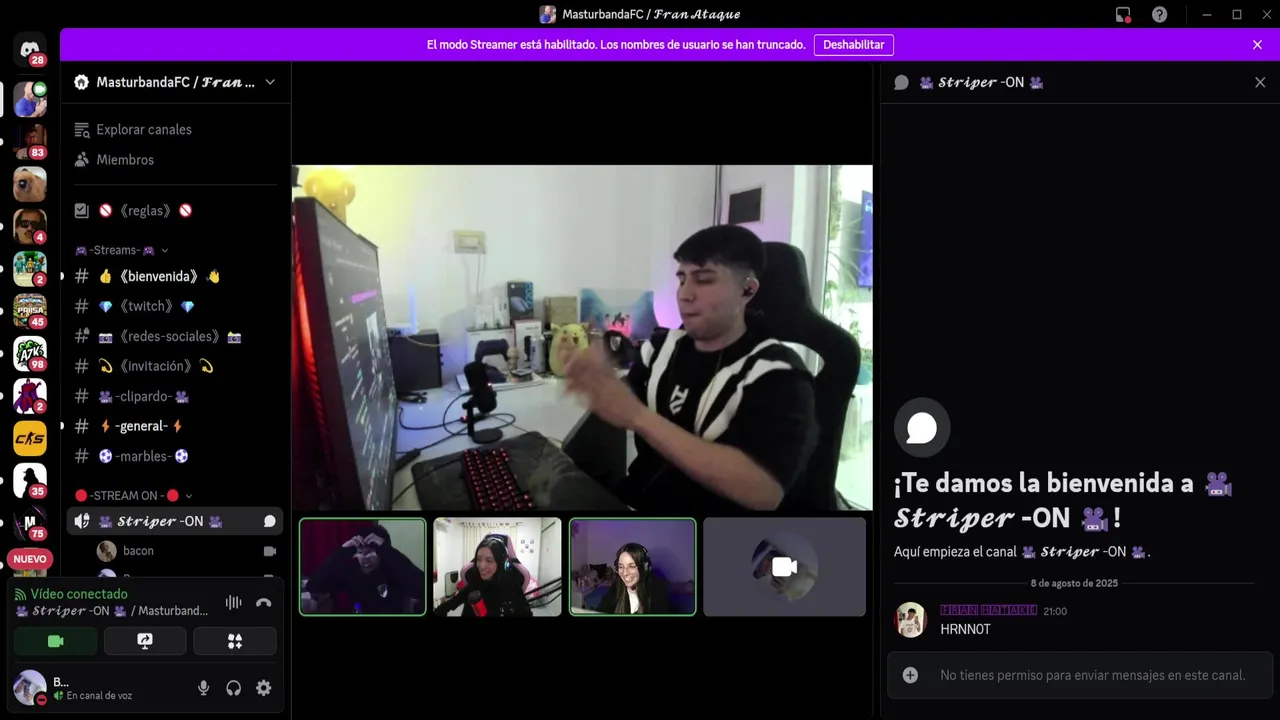Toggle microphone mute in user panel
This screenshot has width=1280, height=720.
click(x=203, y=688)
